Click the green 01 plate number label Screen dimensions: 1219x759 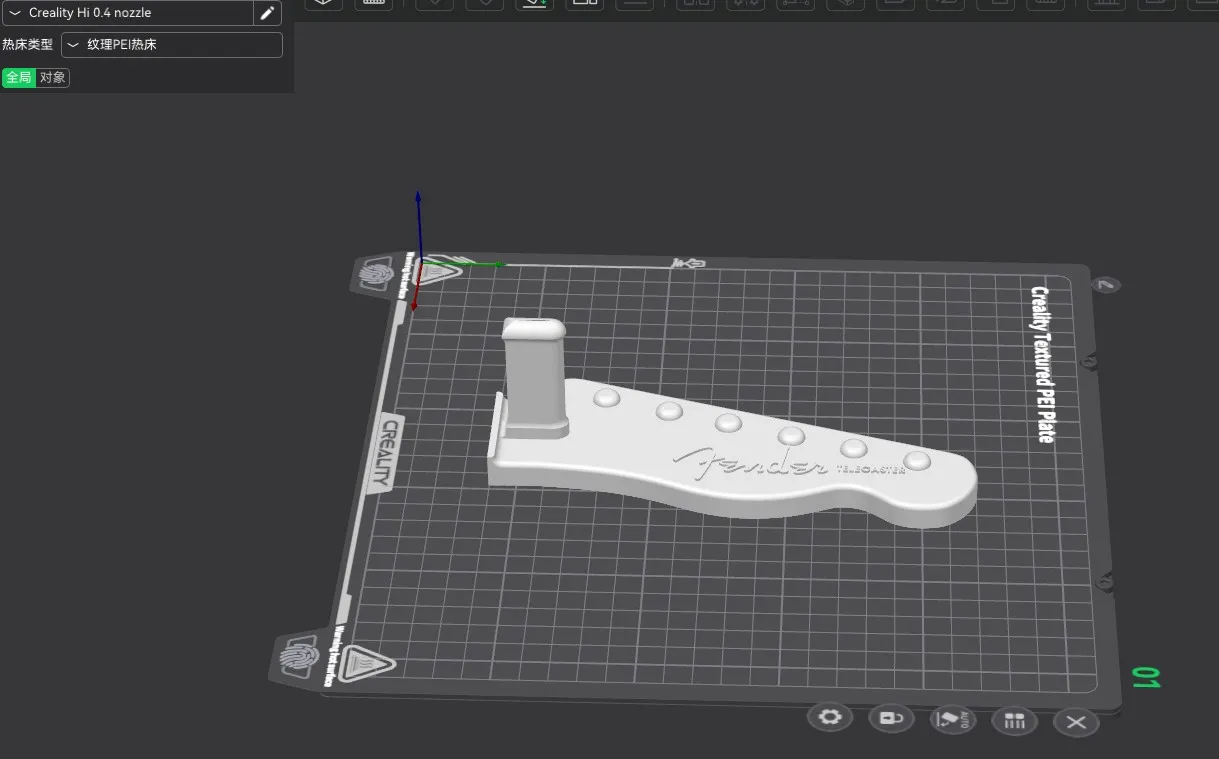(1146, 677)
